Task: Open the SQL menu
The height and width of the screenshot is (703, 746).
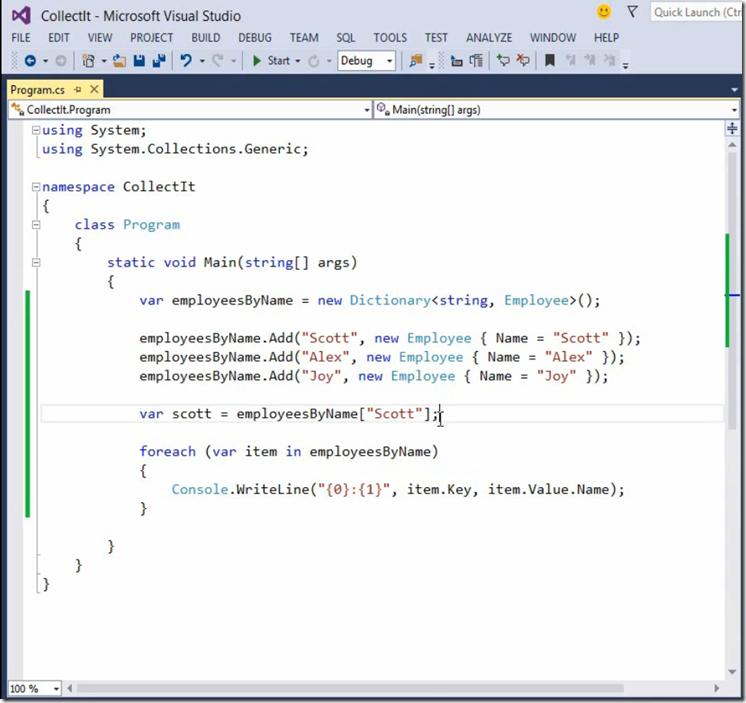Action: click(x=346, y=38)
